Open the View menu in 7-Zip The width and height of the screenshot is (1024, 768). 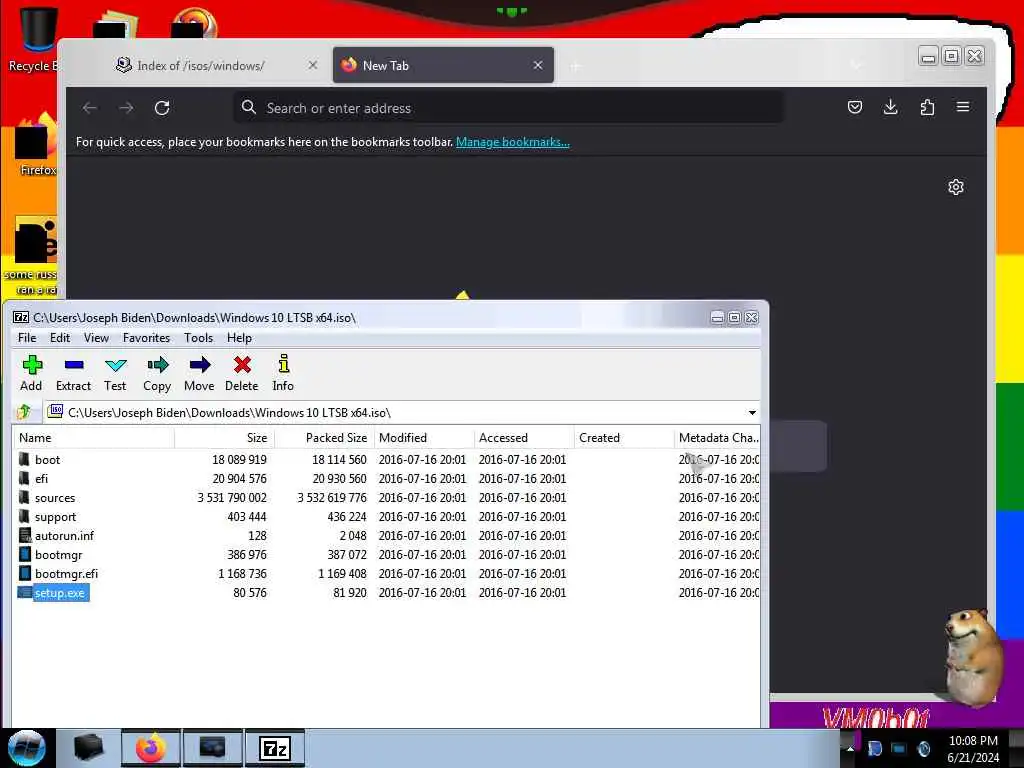pyautogui.click(x=96, y=338)
